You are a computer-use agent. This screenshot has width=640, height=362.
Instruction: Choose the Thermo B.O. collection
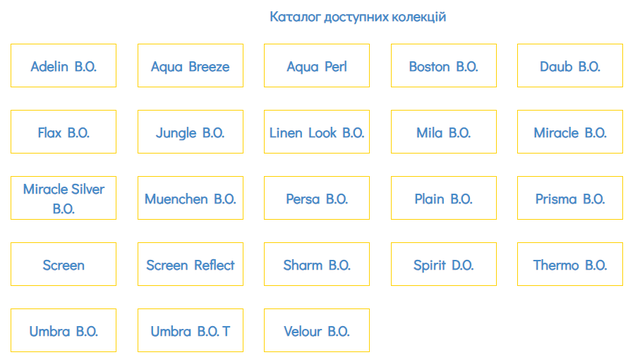point(570,264)
